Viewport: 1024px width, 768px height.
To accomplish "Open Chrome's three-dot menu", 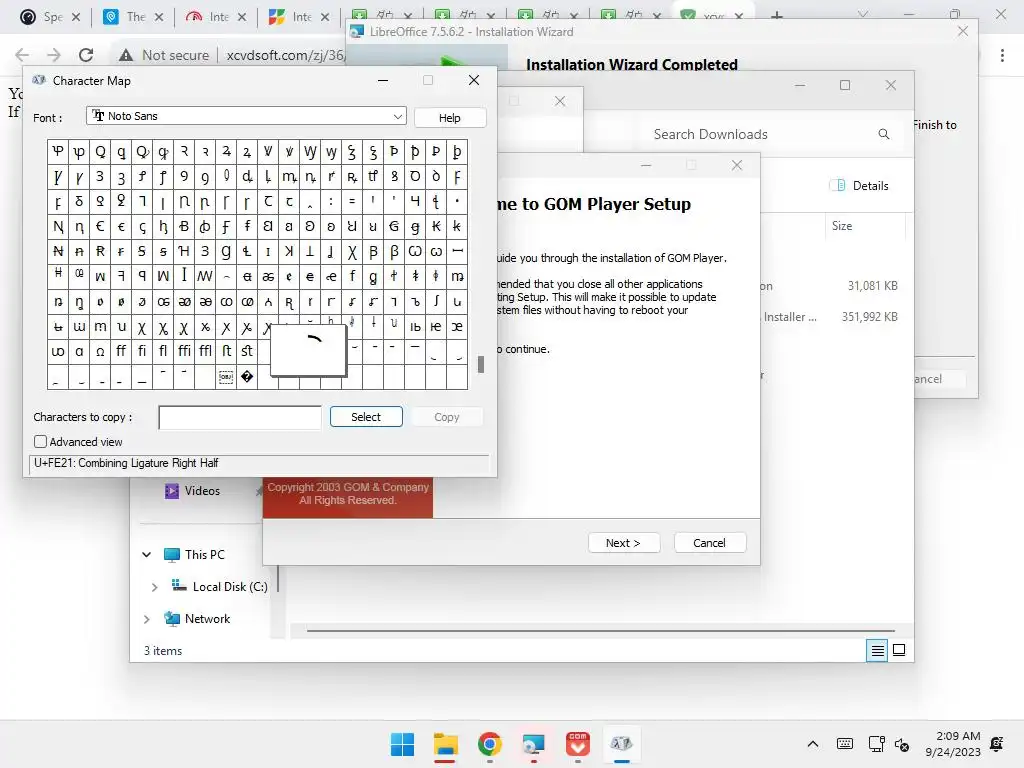I will coord(1002,56).
